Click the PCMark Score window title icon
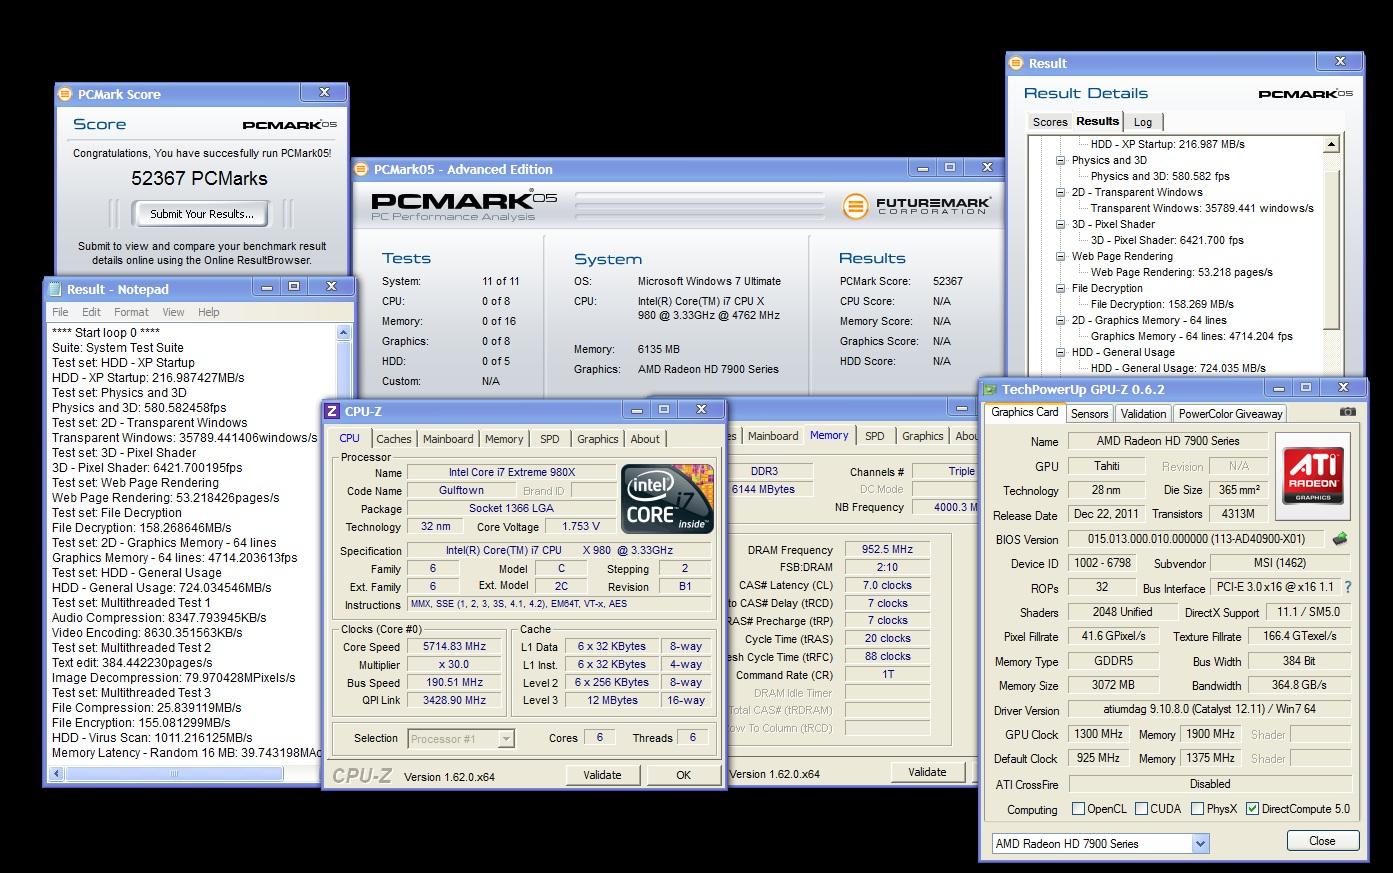The height and width of the screenshot is (873, 1393). click(x=67, y=94)
